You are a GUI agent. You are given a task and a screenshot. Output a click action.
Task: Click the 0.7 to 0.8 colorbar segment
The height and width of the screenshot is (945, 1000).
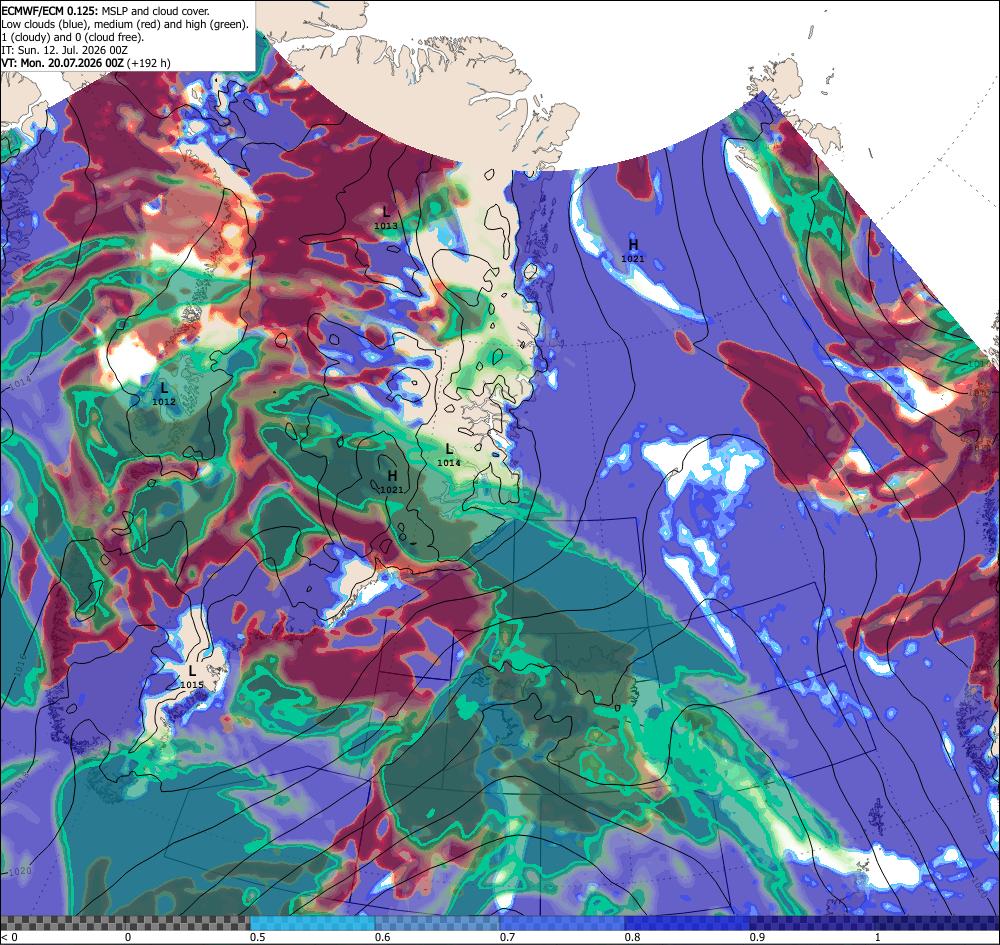click(x=562, y=923)
